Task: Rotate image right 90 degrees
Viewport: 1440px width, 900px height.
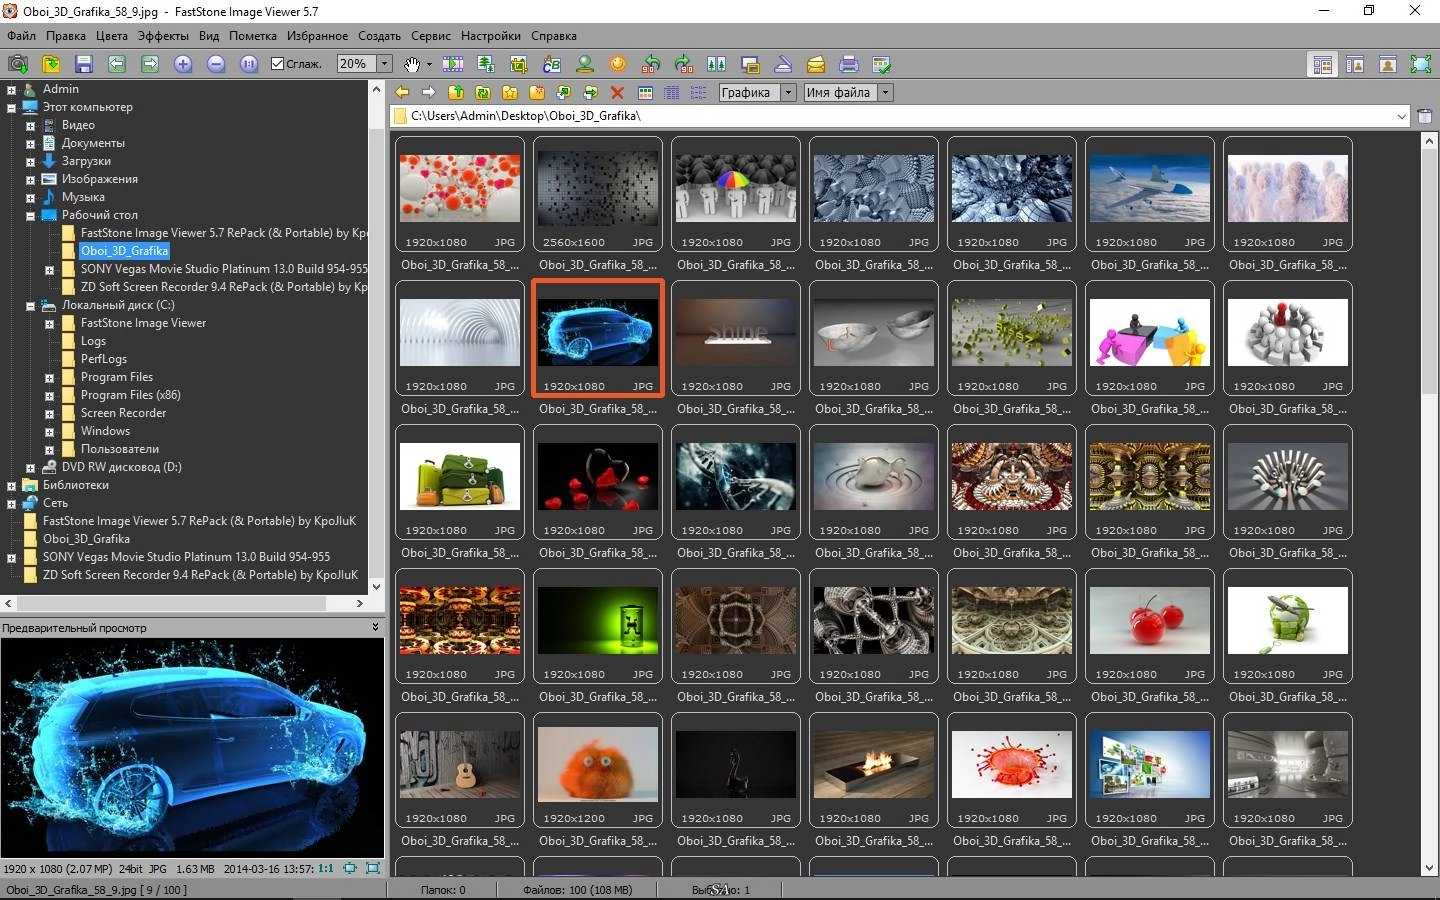Action: point(684,64)
